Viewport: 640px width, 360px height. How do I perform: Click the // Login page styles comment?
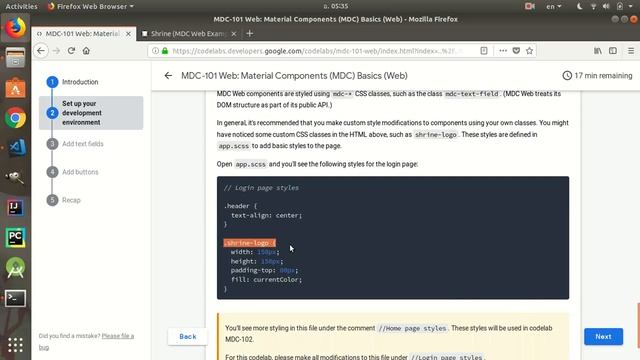[x=261, y=188]
